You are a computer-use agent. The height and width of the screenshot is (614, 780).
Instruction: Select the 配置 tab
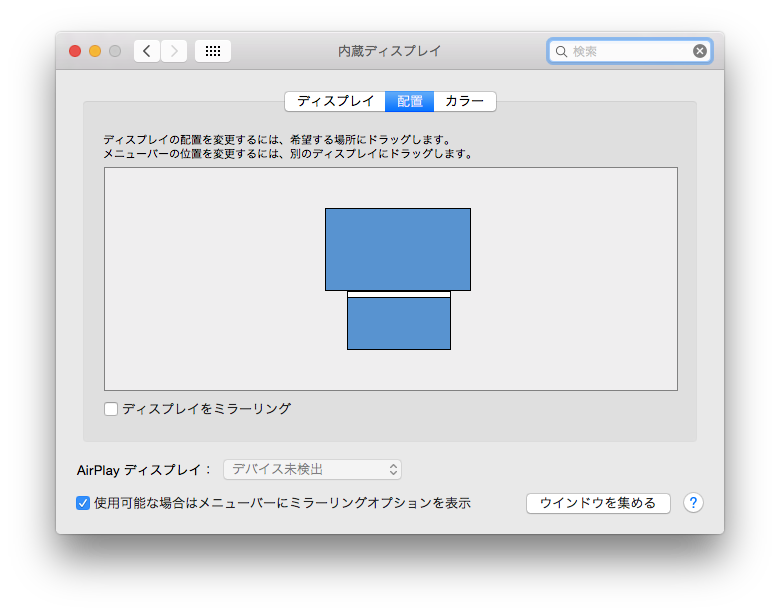(409, 102)
